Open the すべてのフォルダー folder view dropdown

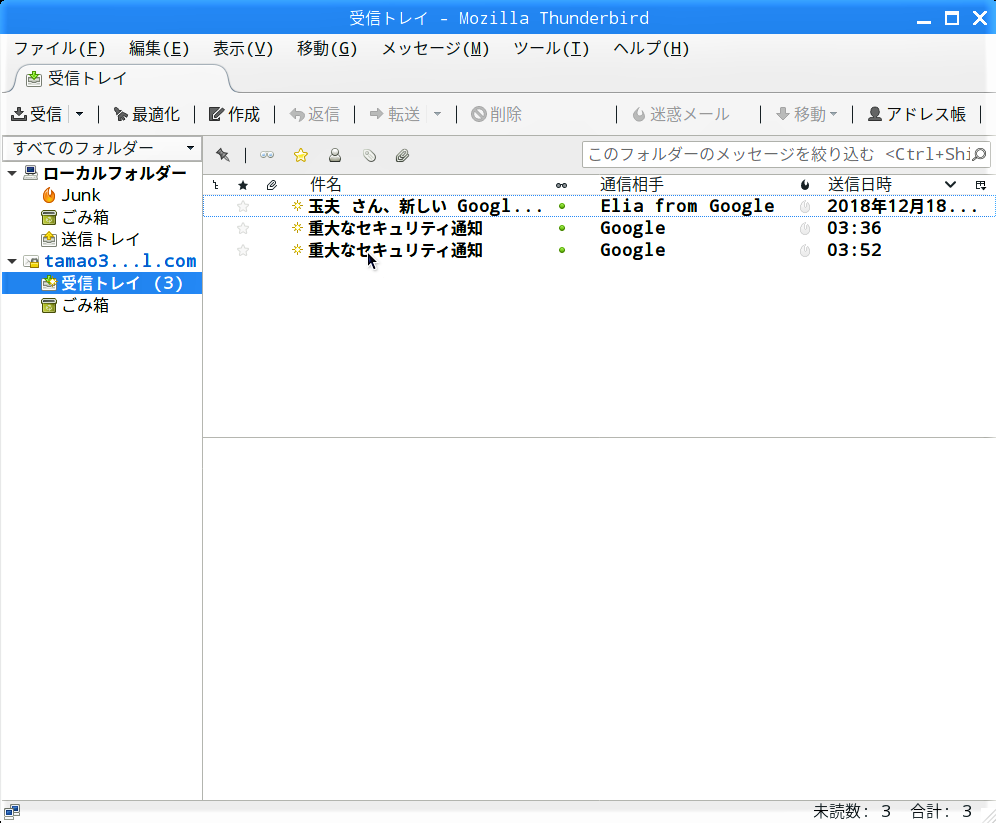coord(102,148)
